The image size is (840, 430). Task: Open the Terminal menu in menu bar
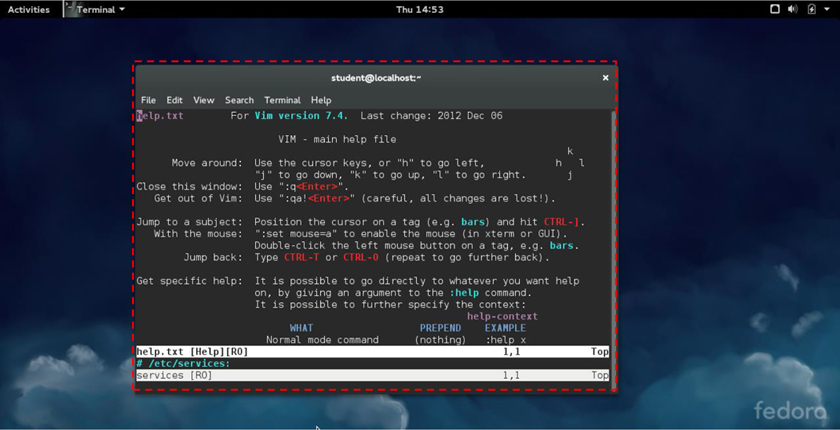point(282,100)
